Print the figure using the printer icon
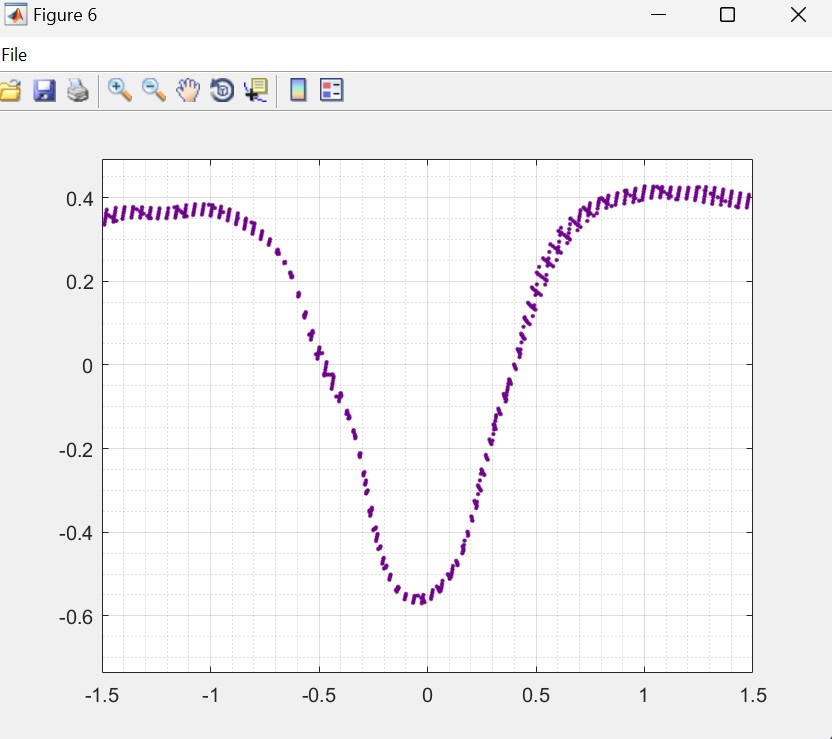The height and width of the screenshot is (739, 832). (x=78, y=91)
